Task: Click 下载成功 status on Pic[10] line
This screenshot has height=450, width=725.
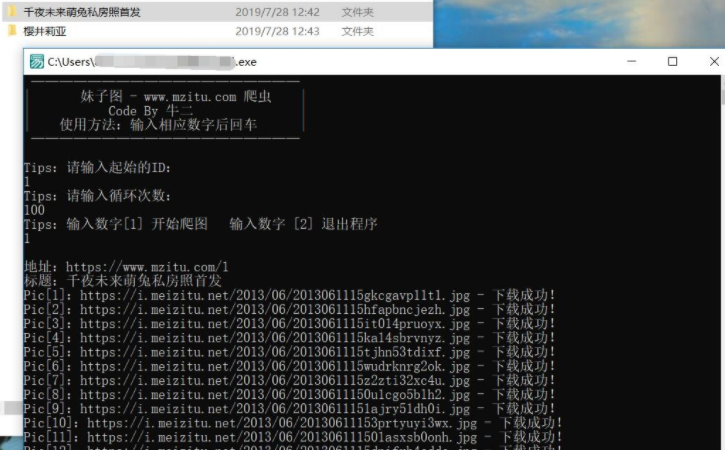Action: 531,423
